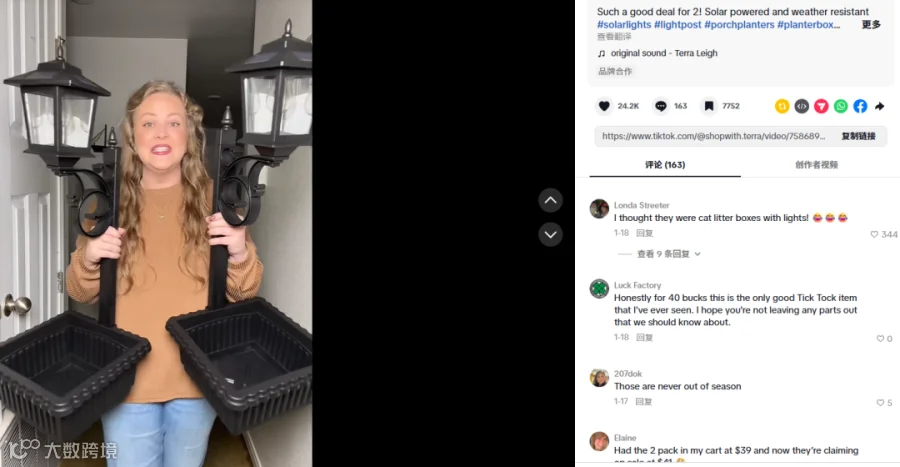
Task: Share the video to WhatsApp
Action: click(840, 106)
